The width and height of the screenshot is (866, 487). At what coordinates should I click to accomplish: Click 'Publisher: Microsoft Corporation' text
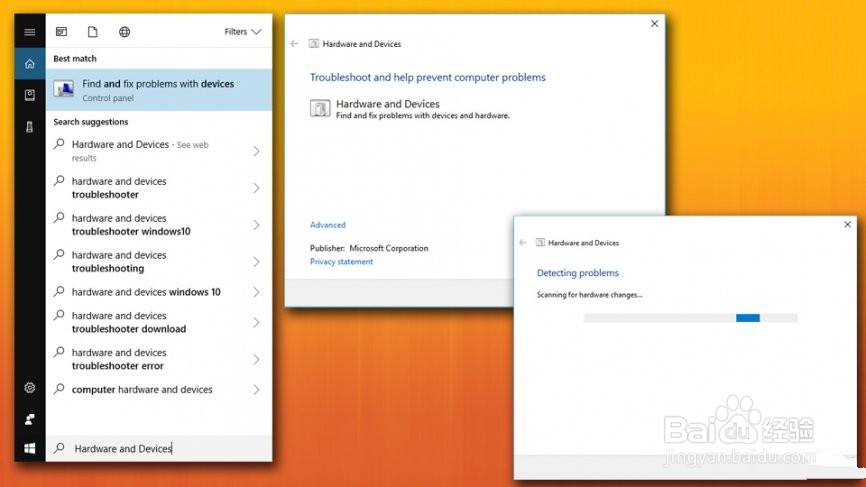click(369, 248)
